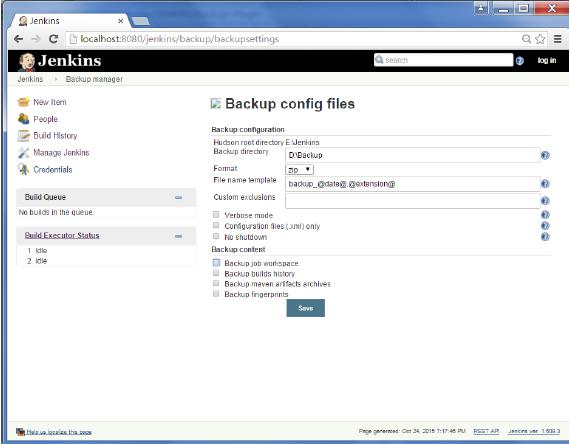Screen dimensions: 570x444
Task: Click the Save button
Action: [x=305, y=308]
